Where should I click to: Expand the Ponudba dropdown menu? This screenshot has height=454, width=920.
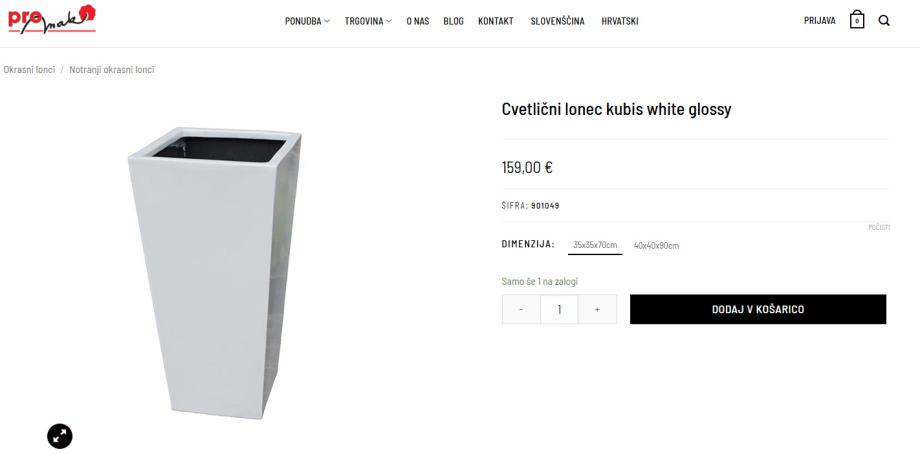point(307,21)
